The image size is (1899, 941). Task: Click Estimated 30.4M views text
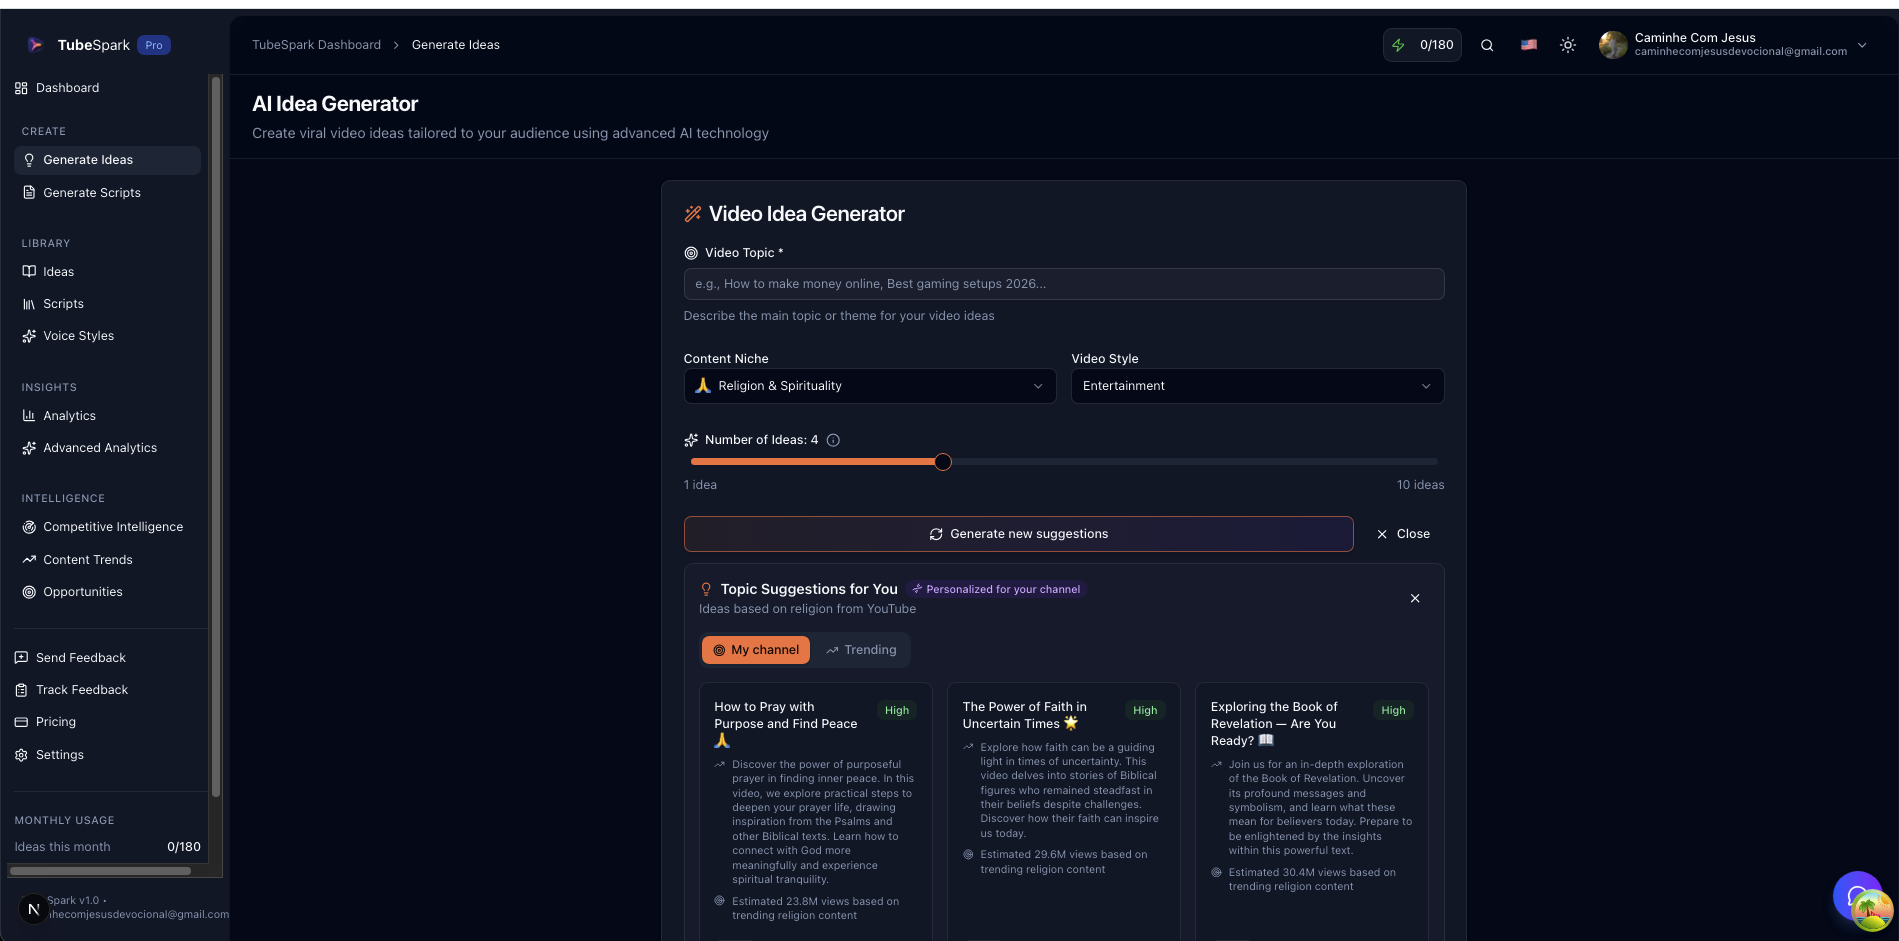click(x=1312, y=879)
